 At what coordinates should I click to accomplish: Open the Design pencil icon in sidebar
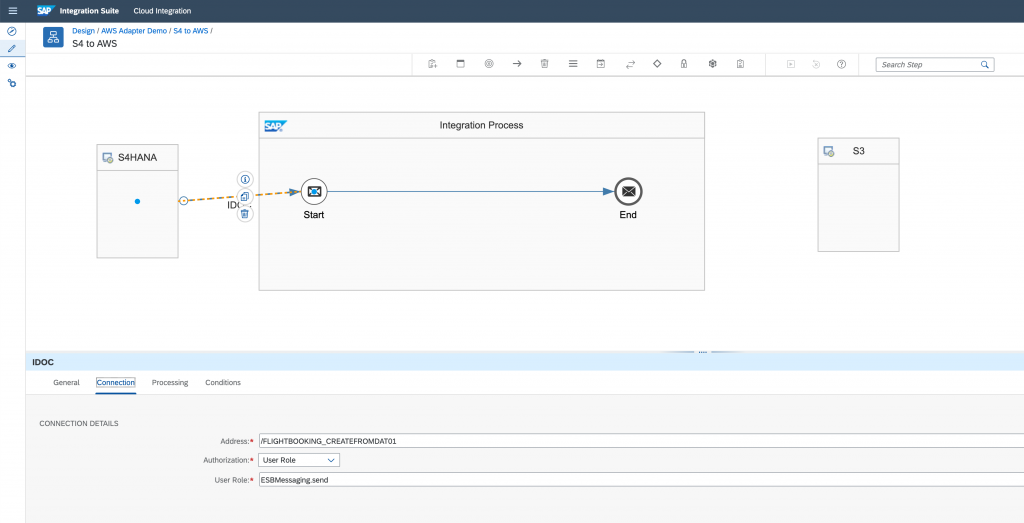pyautogui.click(x=12, y=48)
